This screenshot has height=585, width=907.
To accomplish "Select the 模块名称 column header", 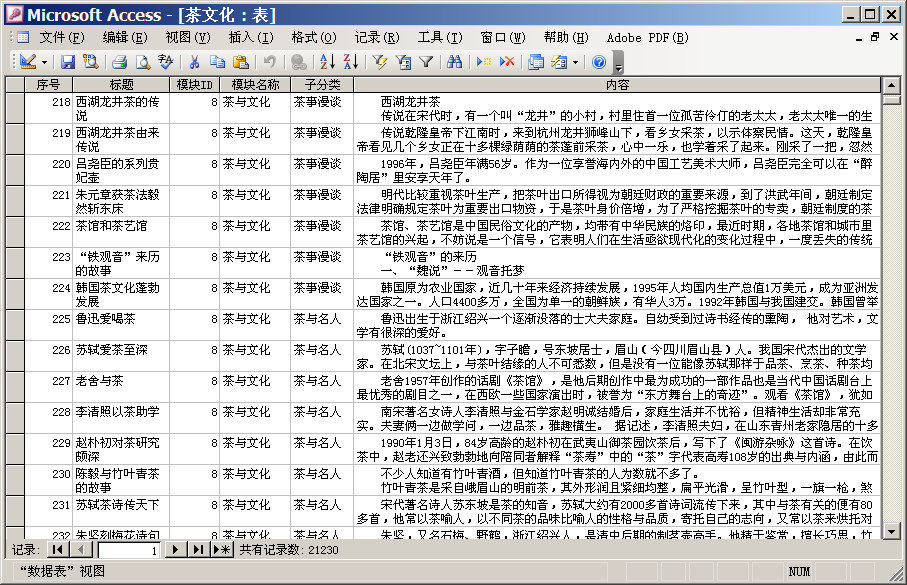I will (255, 84).
